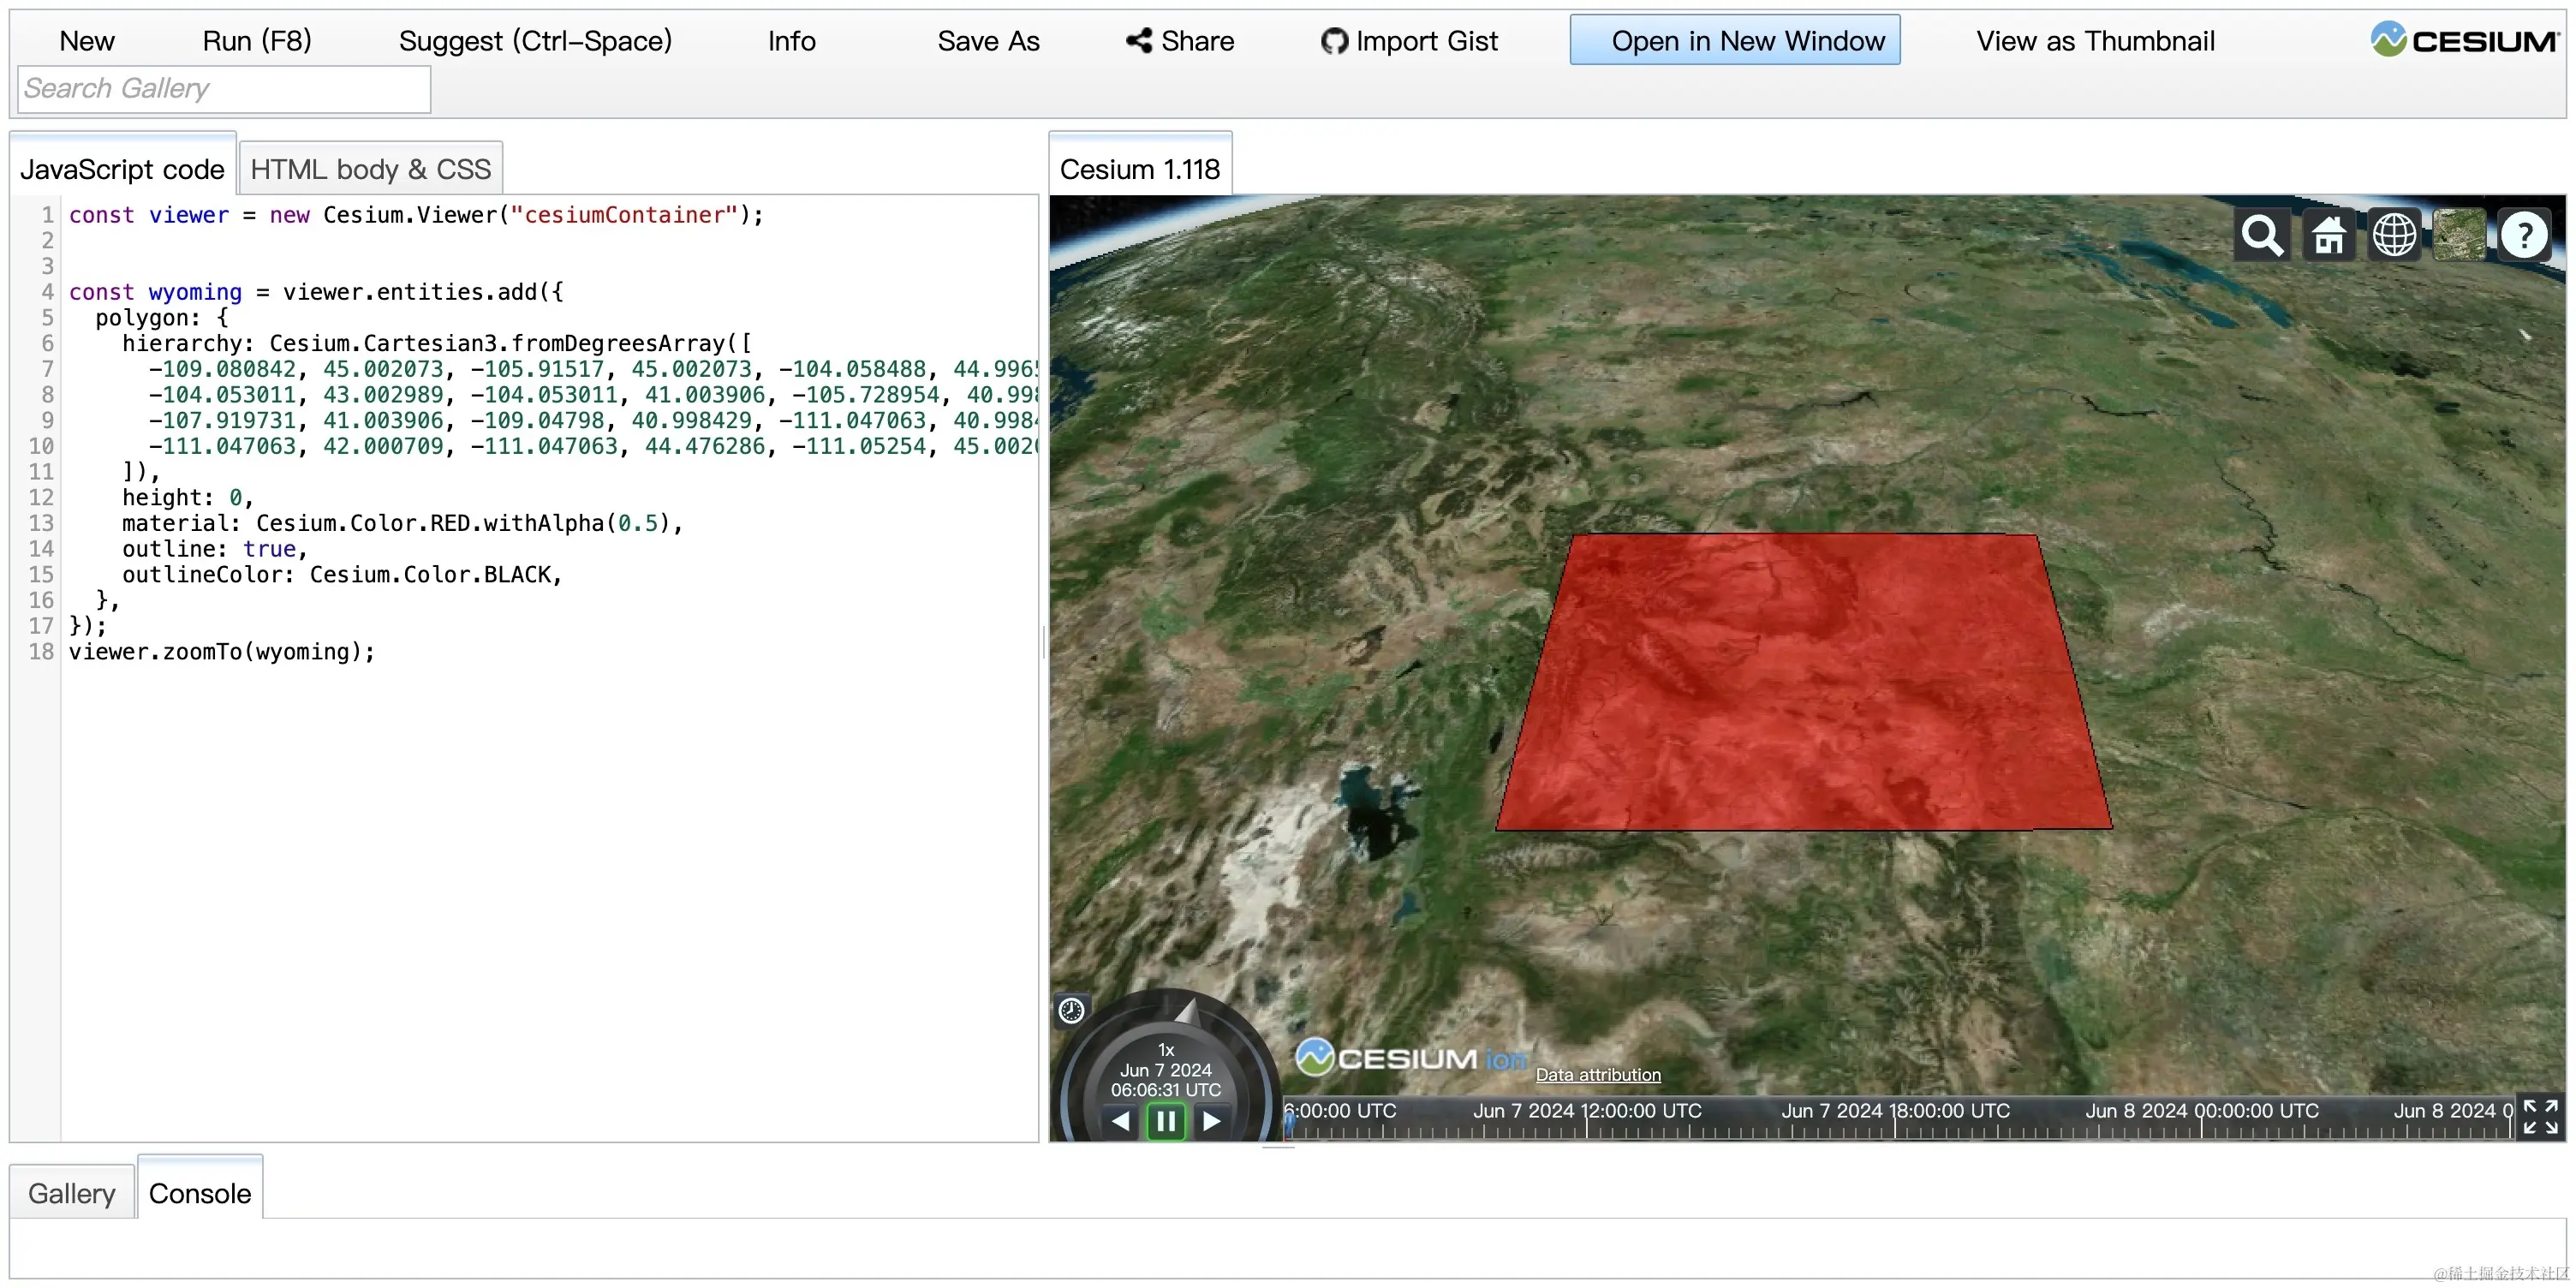The image size is (2576, 1288).
Task: Open the Console tab at the bottom
Action: coord(199,1193)
